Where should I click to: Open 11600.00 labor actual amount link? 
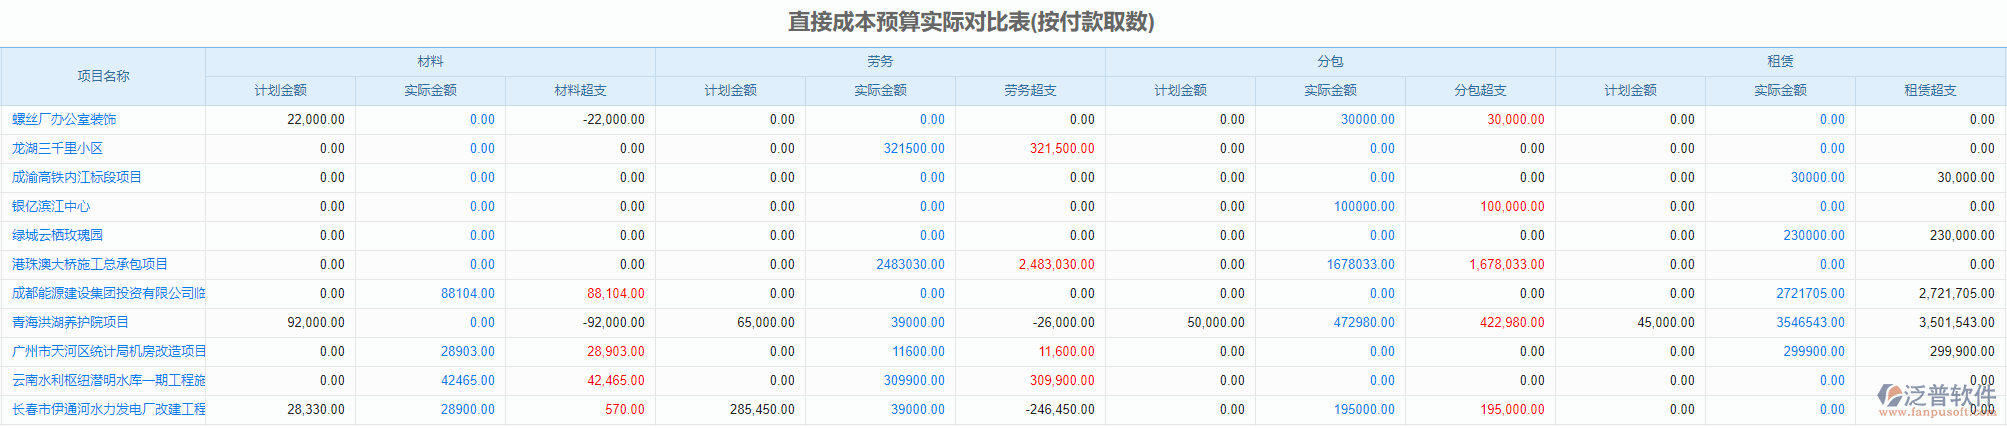point(918,351)
